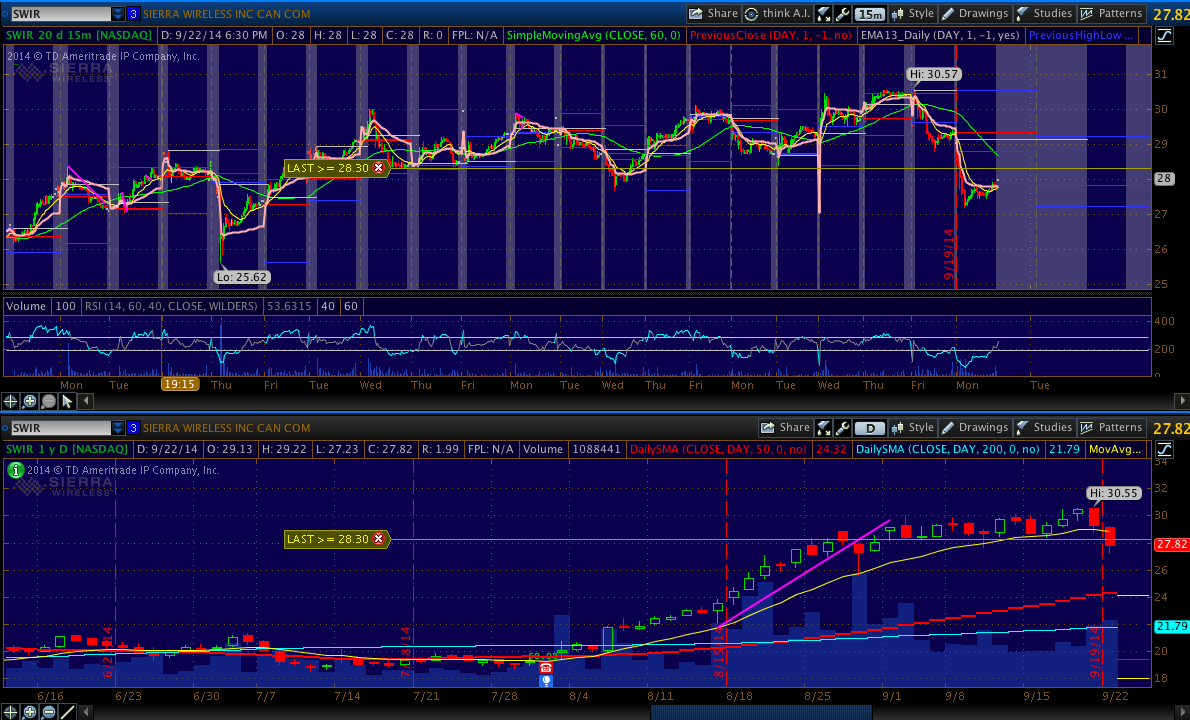The image size is (1190, 720).
Task: Remove the LAST >= 28.30 alert on upper chart
Action: click(378, 168)
